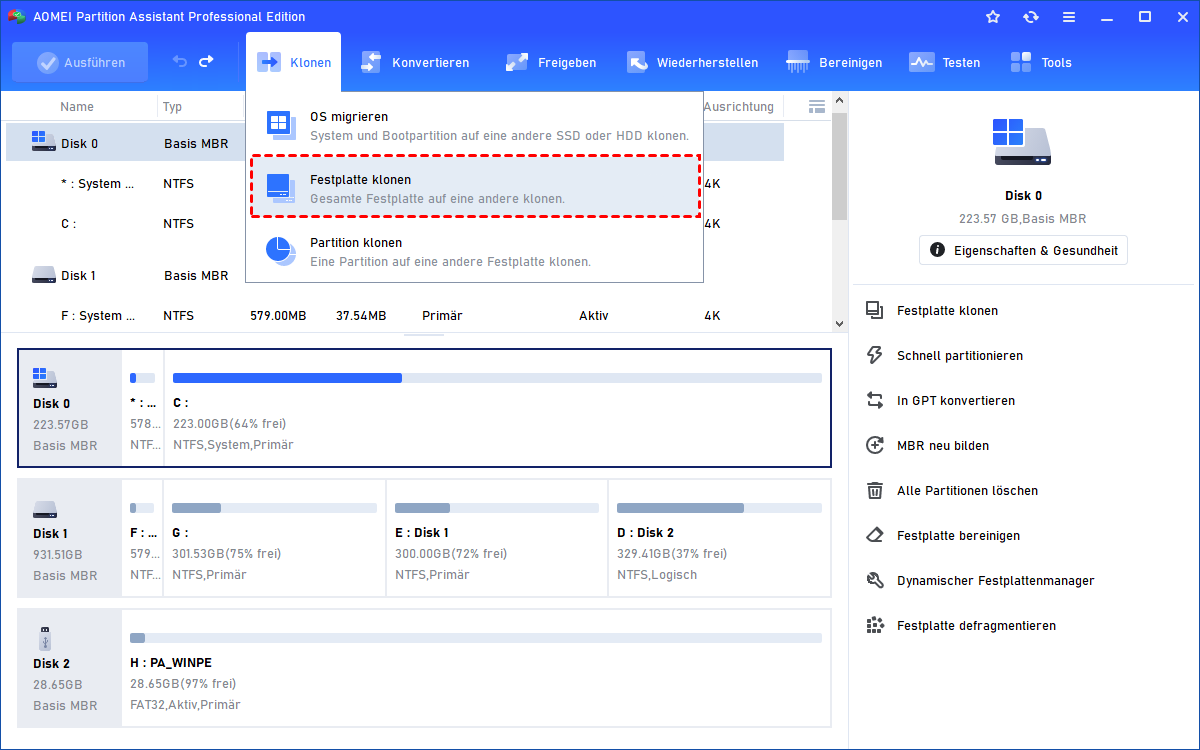Select the H : PA_WINPE partition block

476,668
